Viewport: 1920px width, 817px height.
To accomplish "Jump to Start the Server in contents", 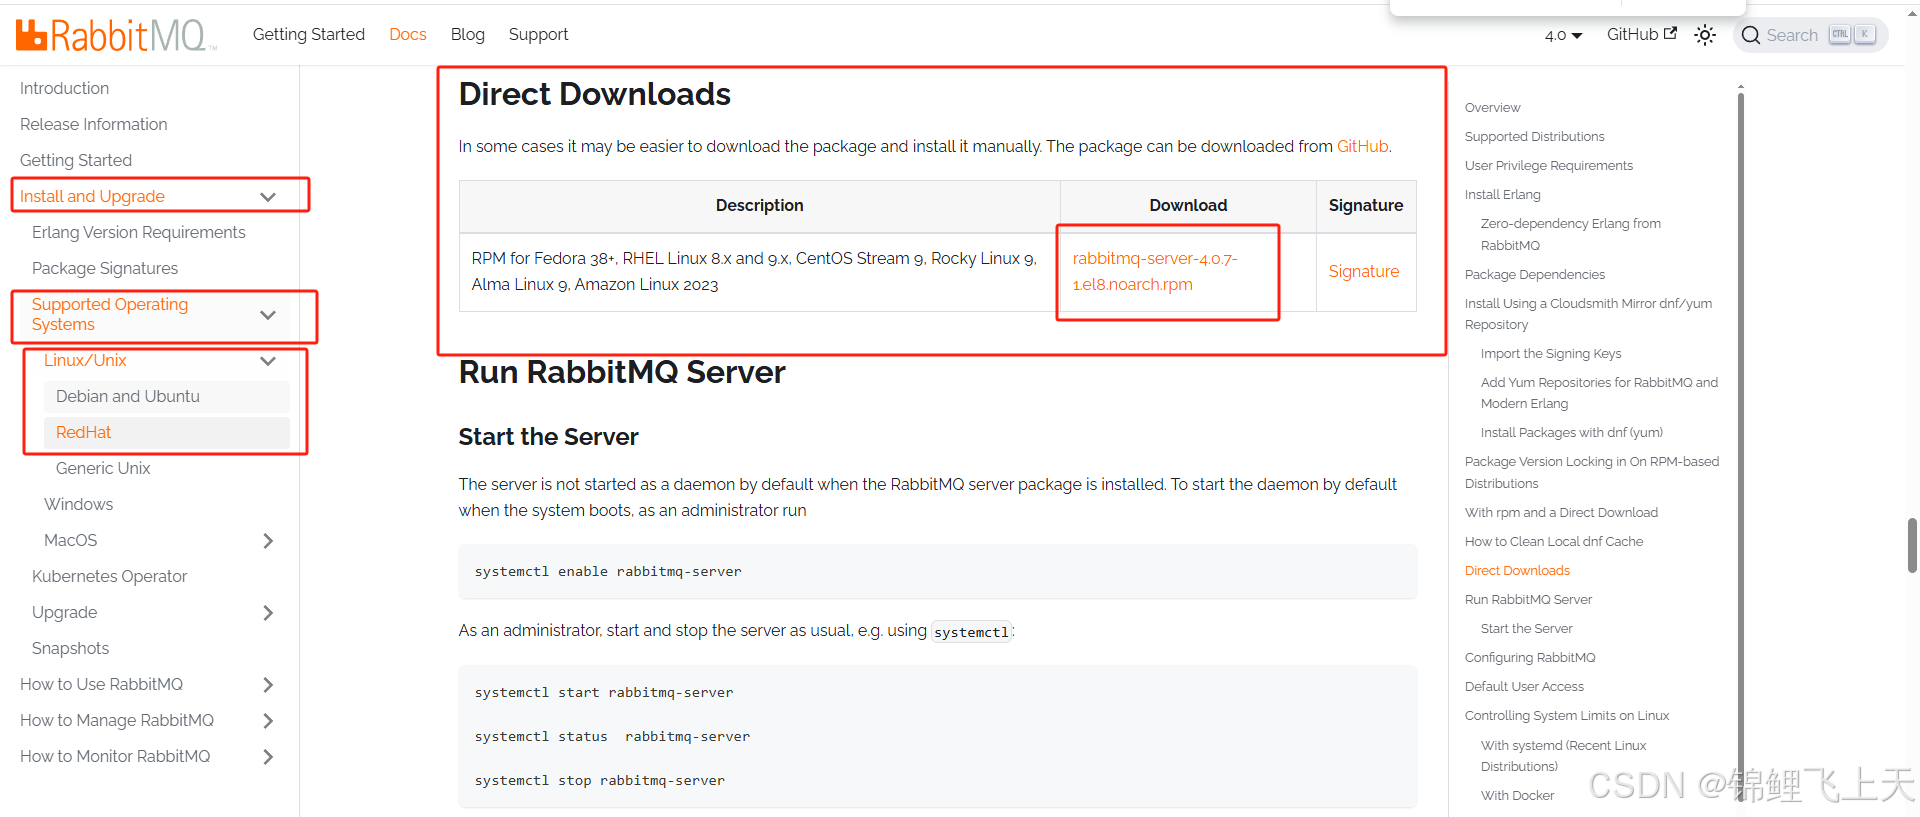I will click(1527, 628).
